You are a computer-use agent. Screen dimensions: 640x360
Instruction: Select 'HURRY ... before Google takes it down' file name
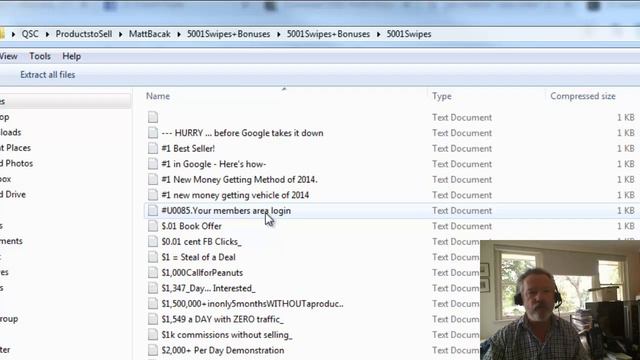[242, 133]
